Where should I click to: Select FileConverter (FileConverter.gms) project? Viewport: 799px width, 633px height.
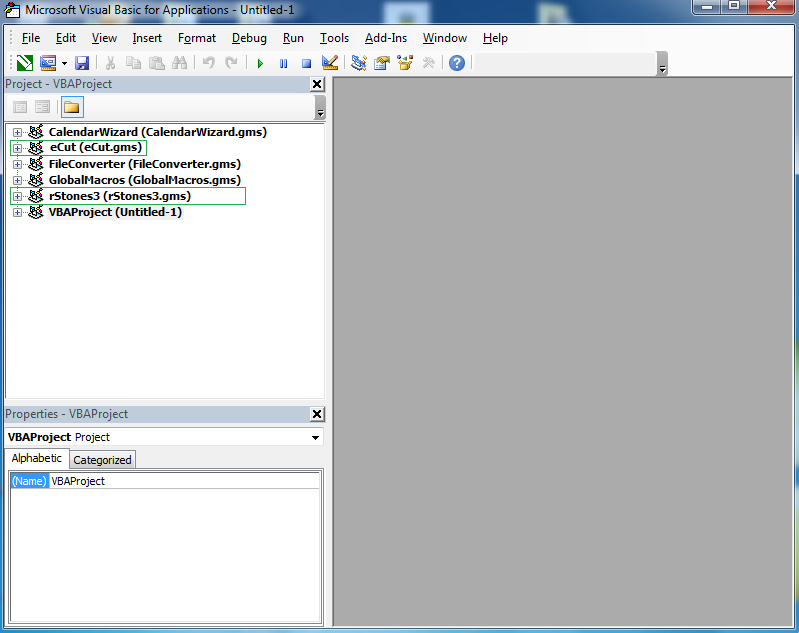pyautogui.click(x=145, y=164)
